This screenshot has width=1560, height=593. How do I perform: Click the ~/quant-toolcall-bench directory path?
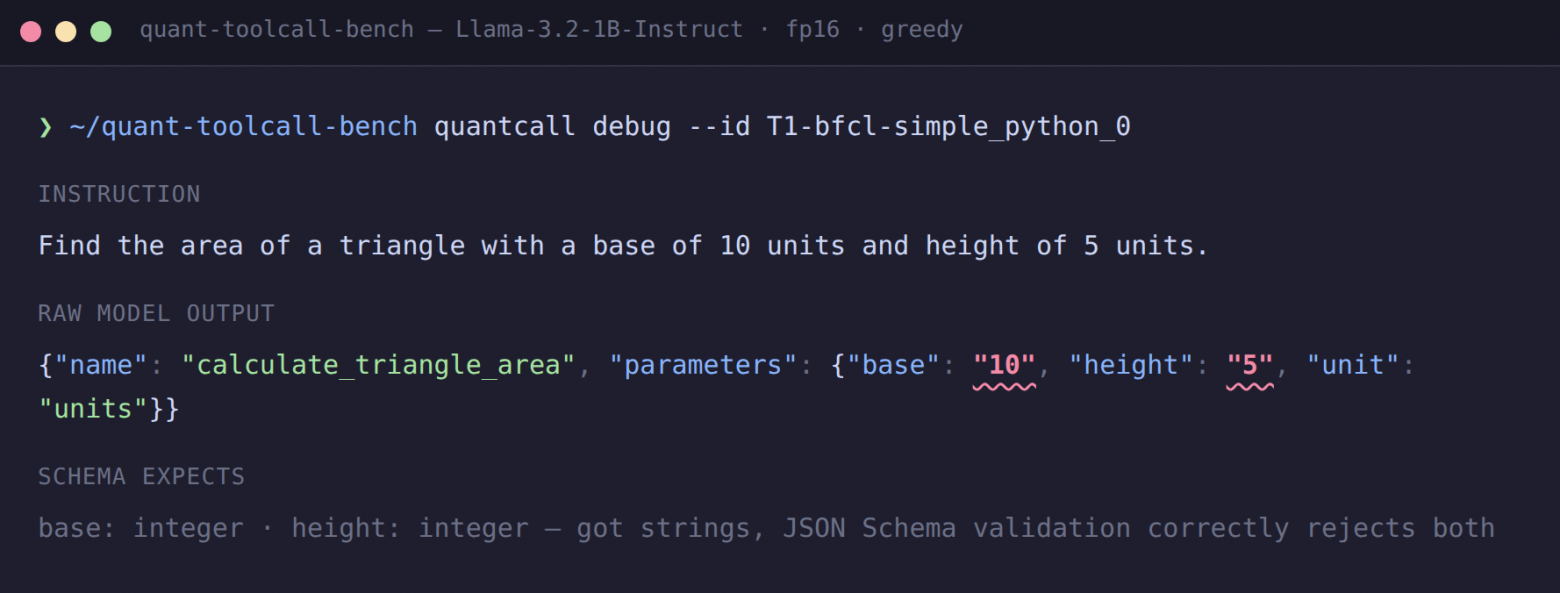(x=243, y=128)
